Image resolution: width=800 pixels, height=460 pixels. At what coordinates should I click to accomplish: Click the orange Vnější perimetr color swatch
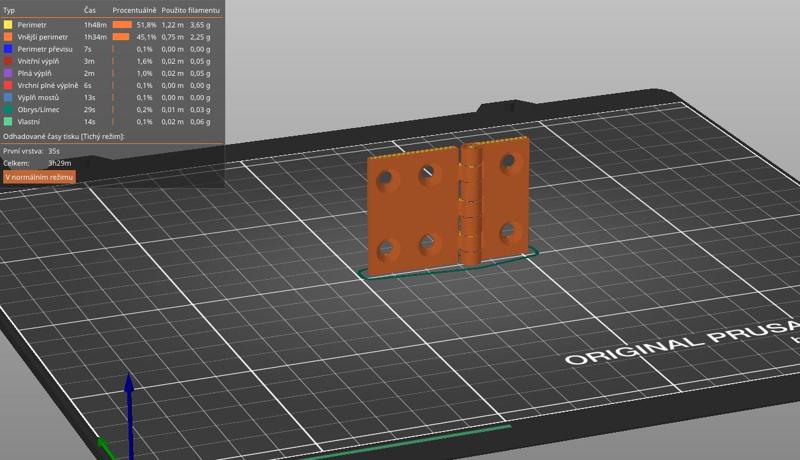pos(8,37)
